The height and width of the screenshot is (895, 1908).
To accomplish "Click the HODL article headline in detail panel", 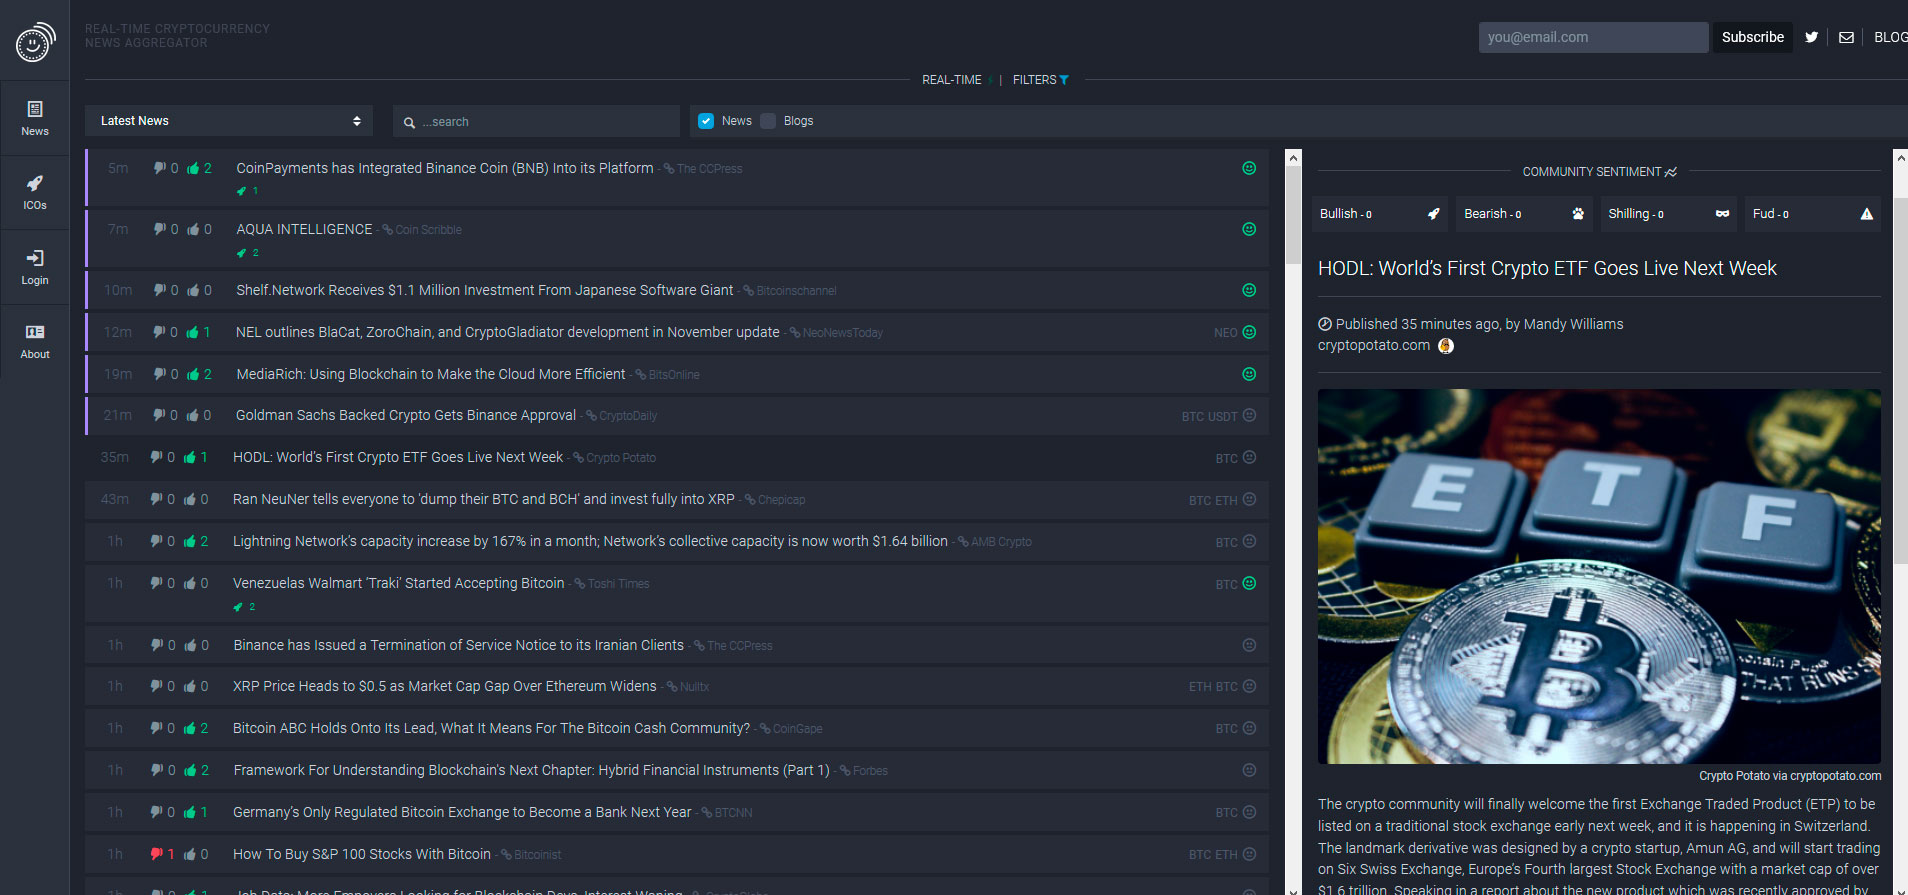I will 1547,268.
